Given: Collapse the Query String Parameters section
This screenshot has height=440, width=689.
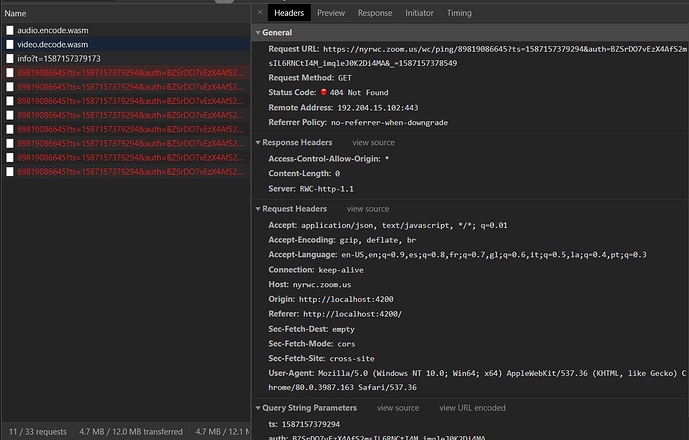Looking at the screenshot, I should [x=258, y=408].
